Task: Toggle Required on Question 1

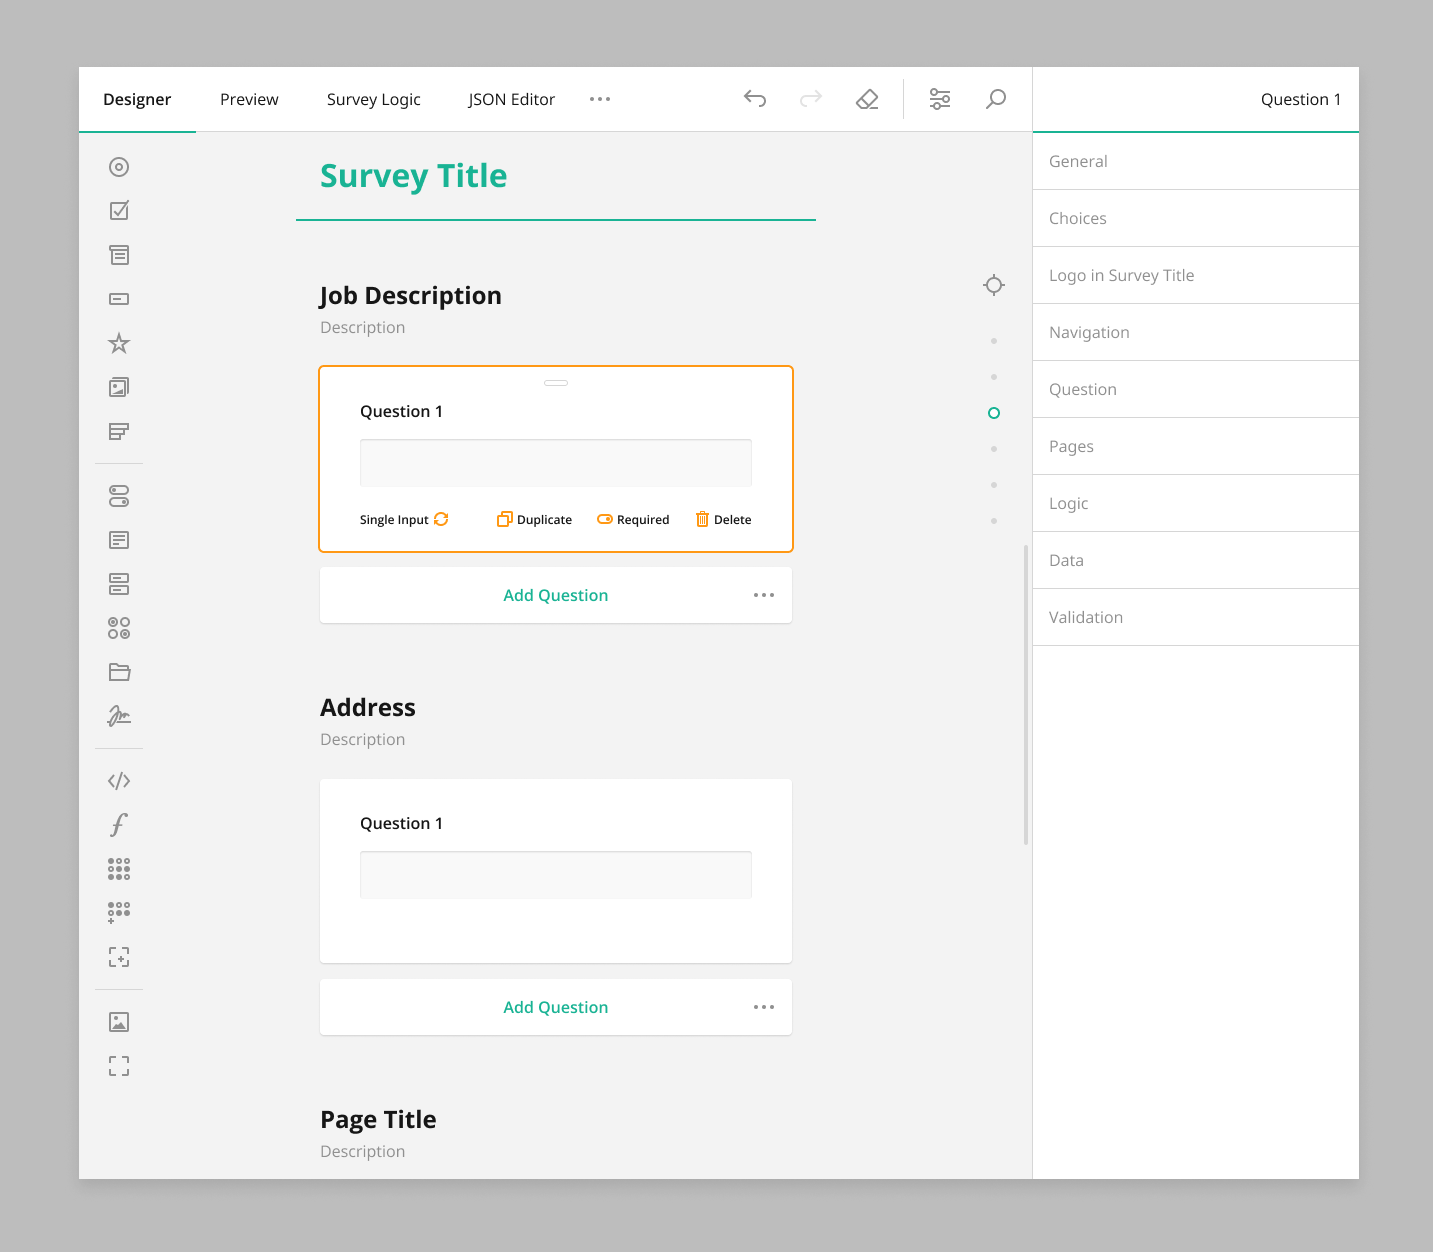Action: coord(632,519)
